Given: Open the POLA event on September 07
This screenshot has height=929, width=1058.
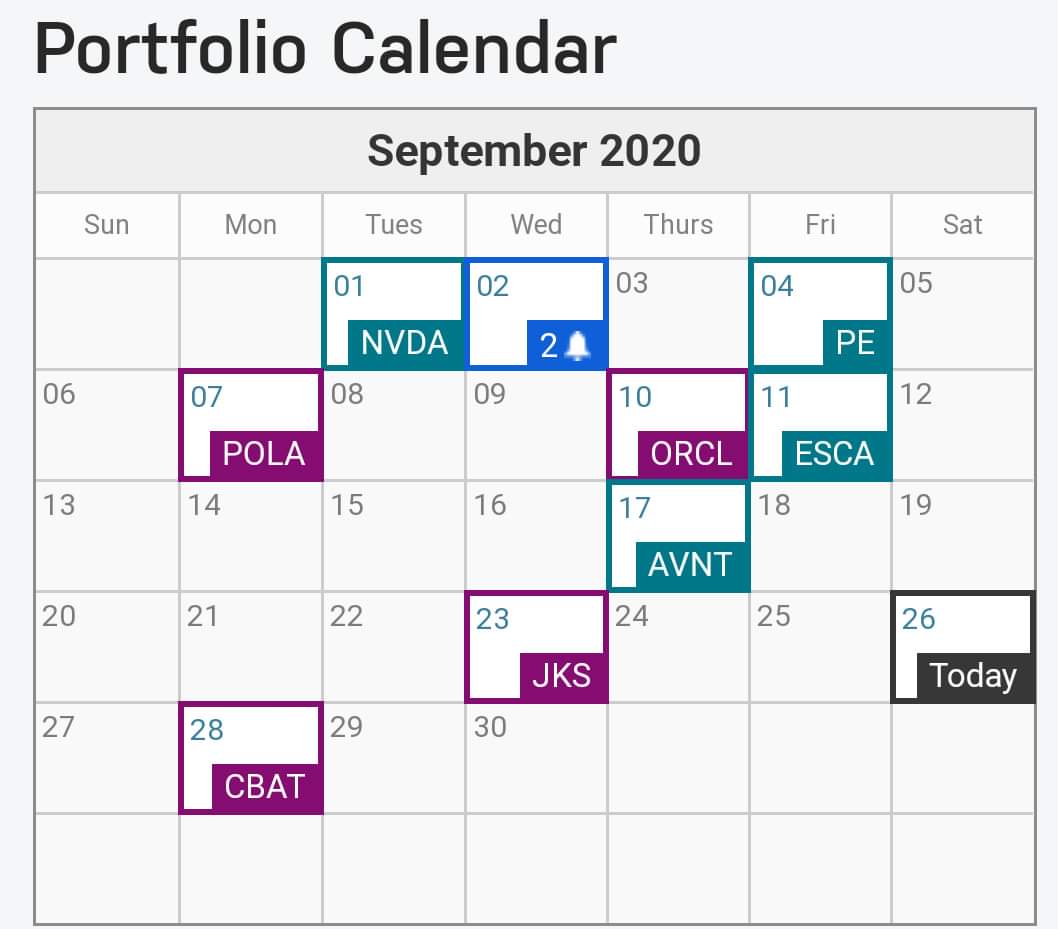Looking at the screenshot, I should tap(264, 454).
